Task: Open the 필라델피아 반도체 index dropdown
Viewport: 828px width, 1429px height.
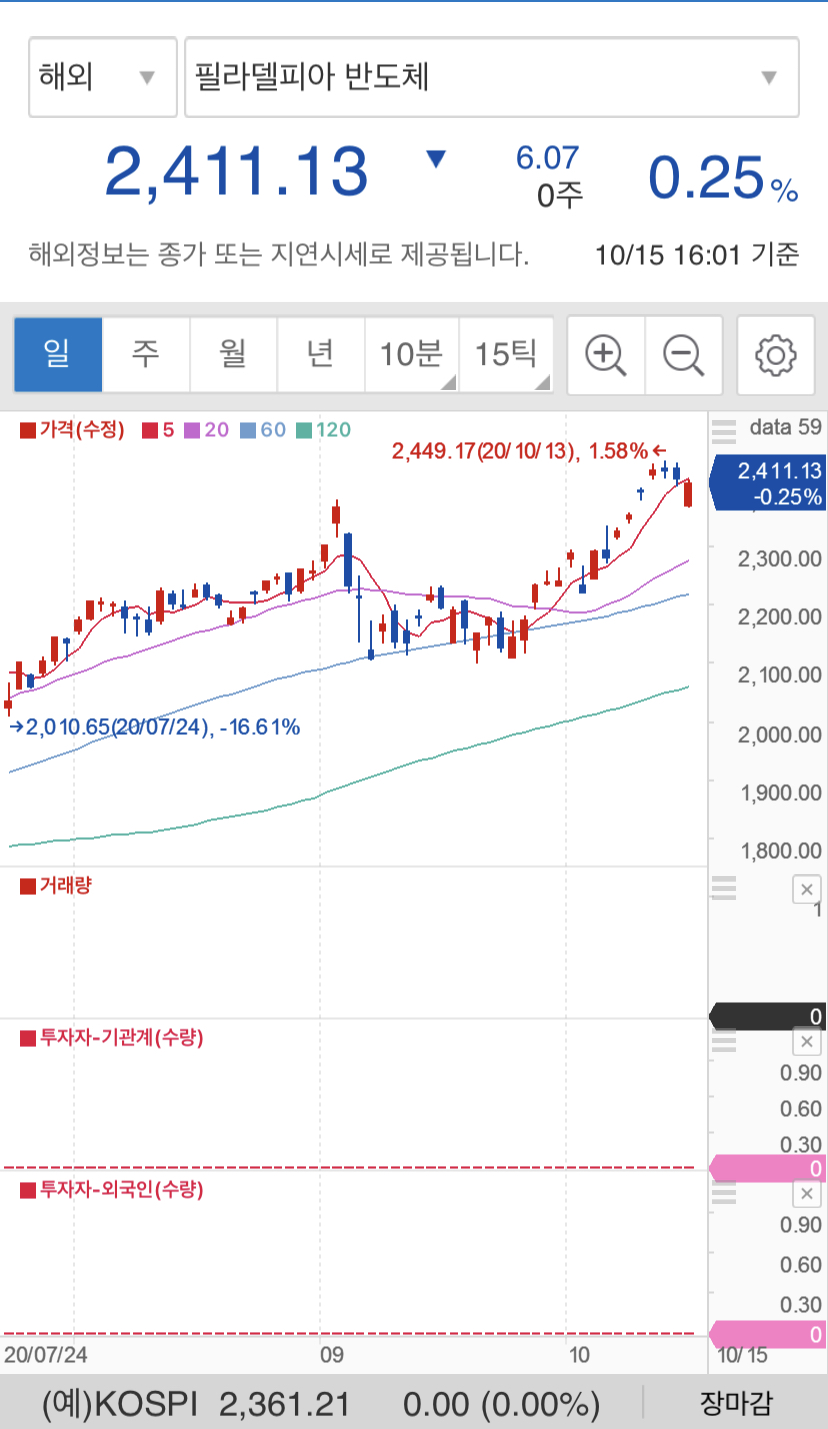Action: (x=492, y=77)
